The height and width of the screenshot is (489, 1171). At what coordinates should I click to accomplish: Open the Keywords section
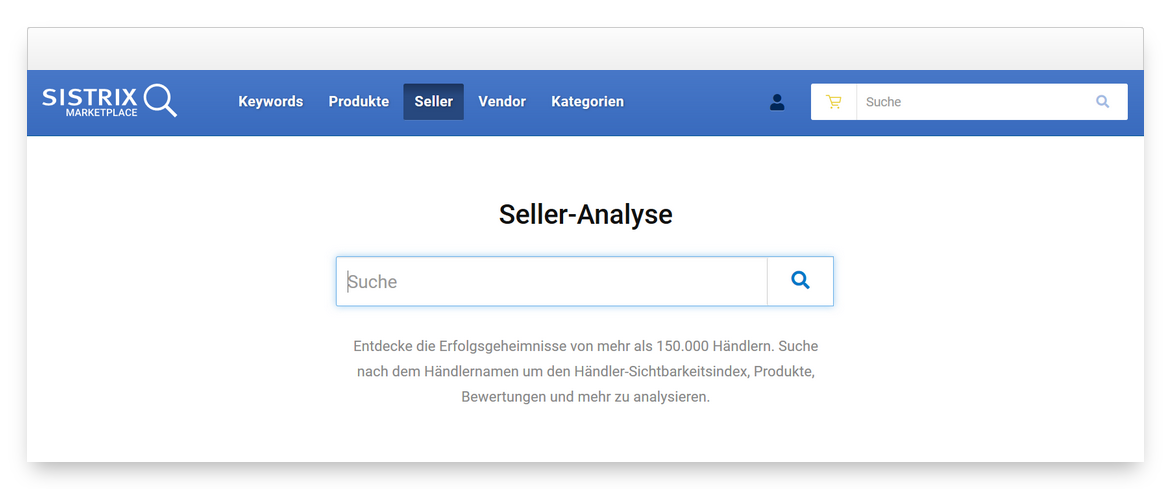(270, 102)
